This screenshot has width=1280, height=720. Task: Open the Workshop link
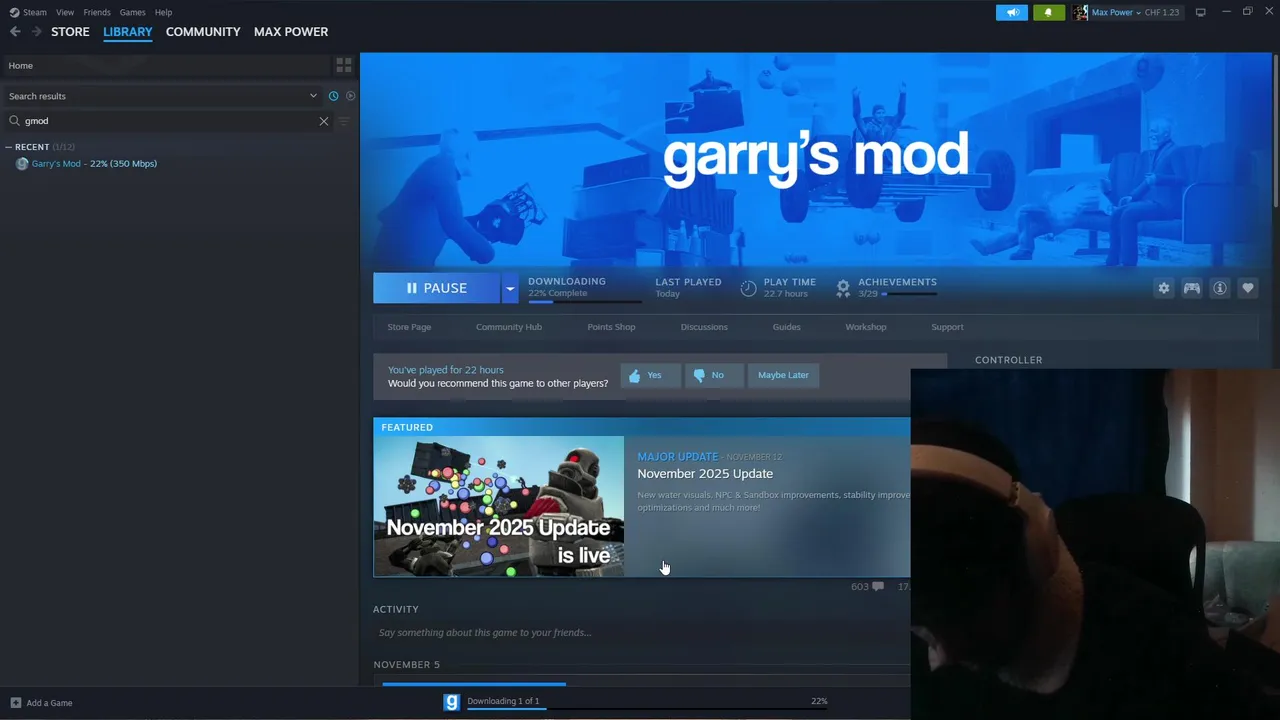point(866,327)
